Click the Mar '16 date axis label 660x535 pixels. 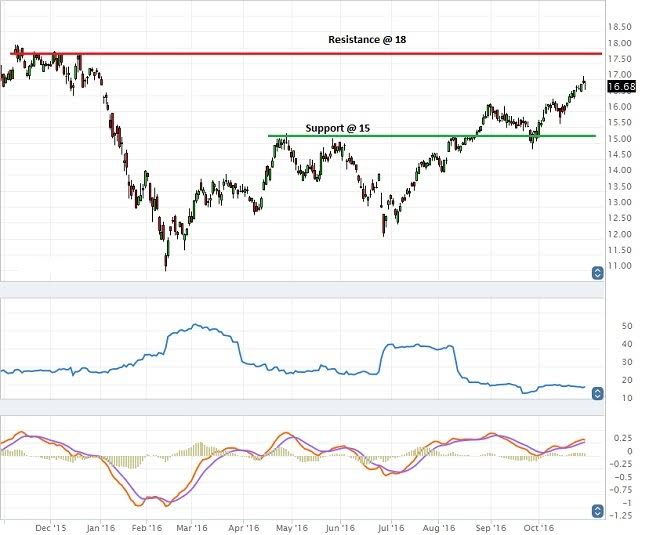coord(192,528)
